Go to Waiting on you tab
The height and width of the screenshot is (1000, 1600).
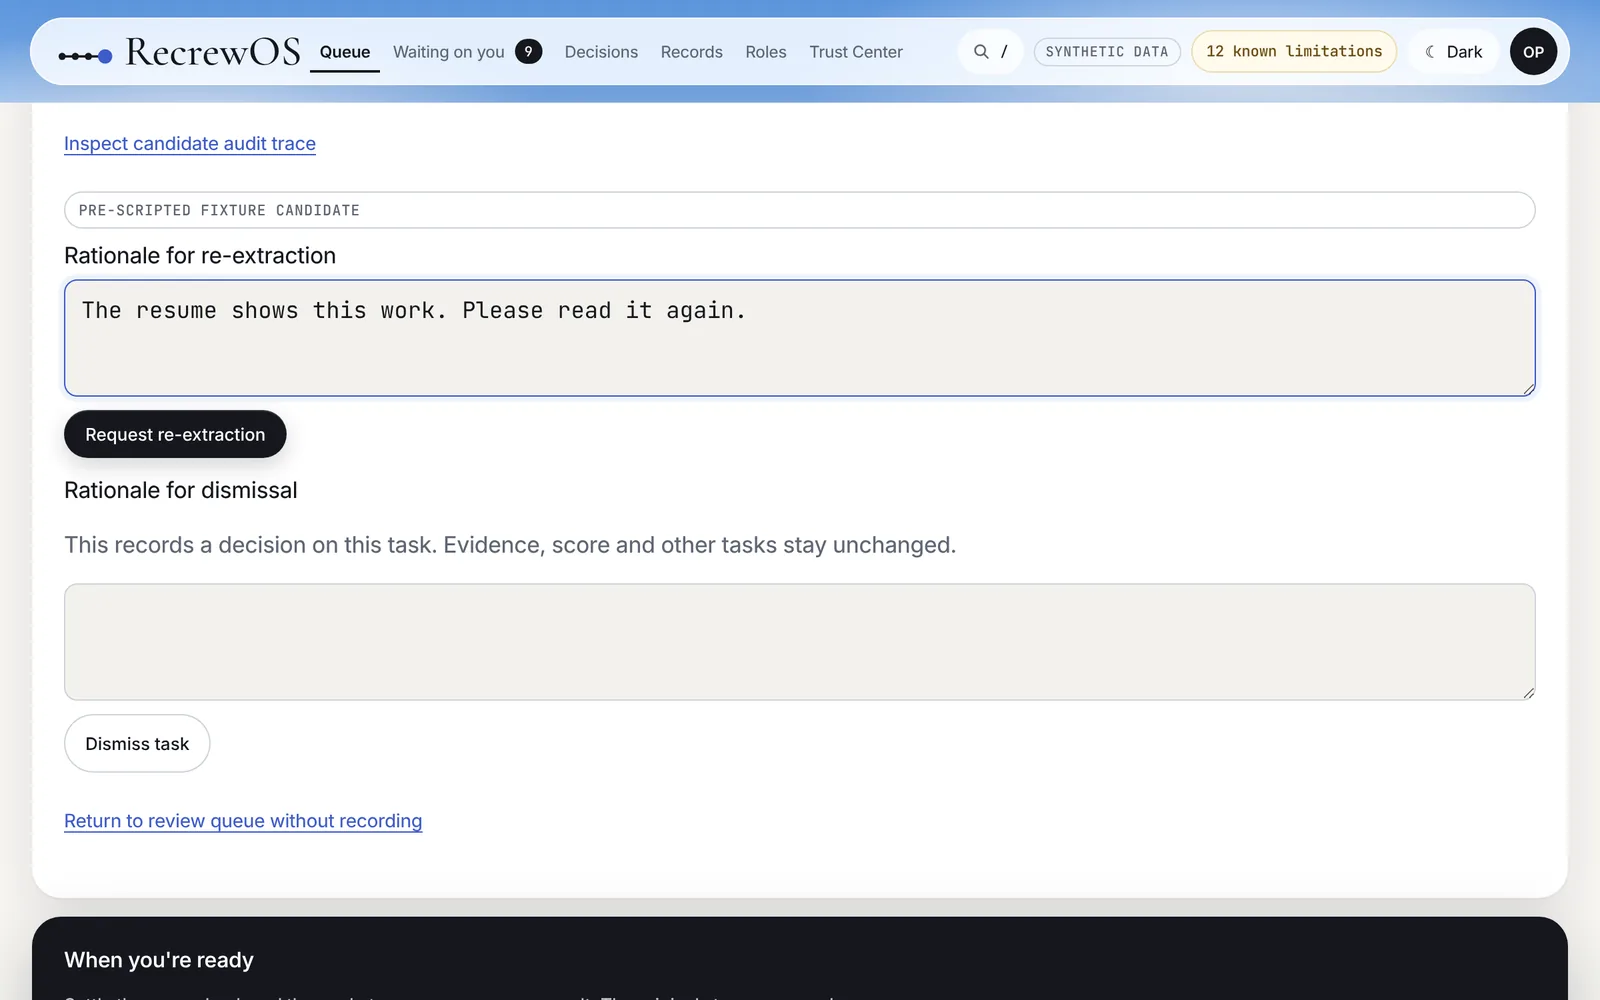[x=449, y=52]
